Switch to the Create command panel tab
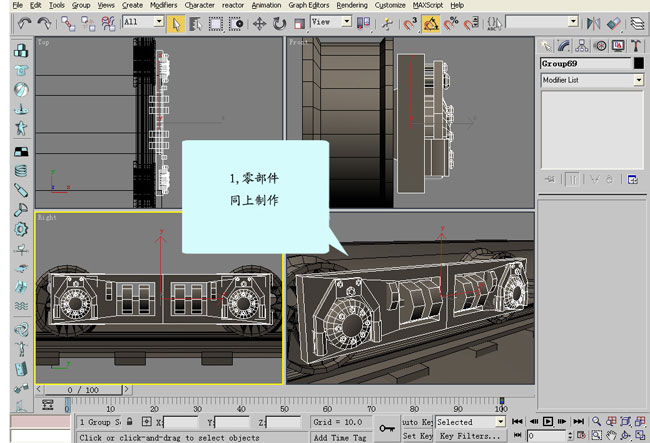 [546, 46]
